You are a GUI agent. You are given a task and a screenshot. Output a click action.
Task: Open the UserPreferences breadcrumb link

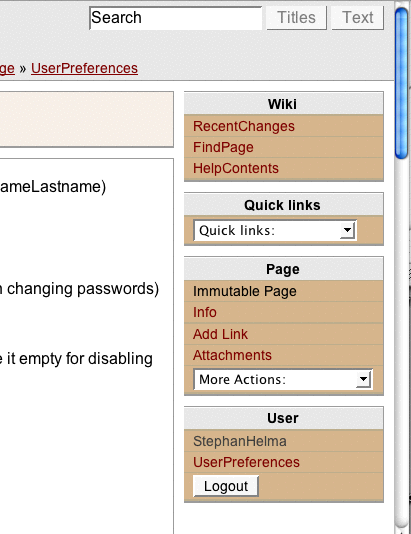pos(84,68)
